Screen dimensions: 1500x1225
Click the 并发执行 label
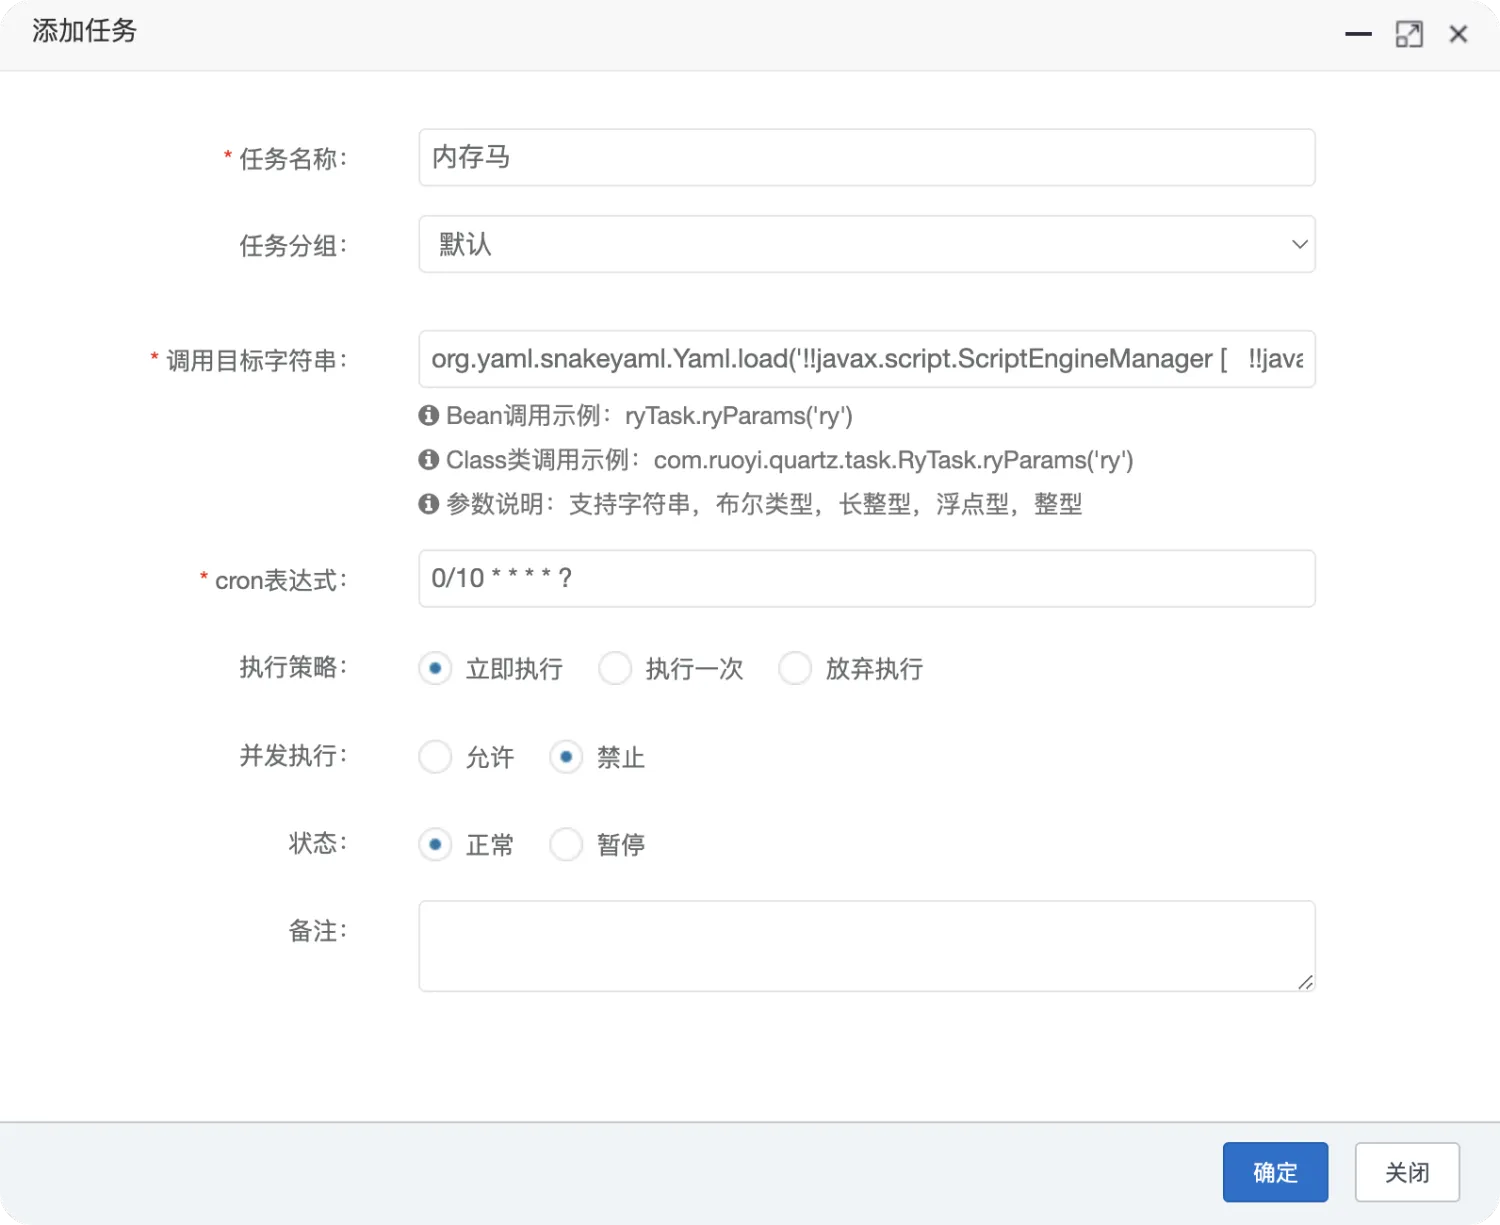(x=292, y=755)
